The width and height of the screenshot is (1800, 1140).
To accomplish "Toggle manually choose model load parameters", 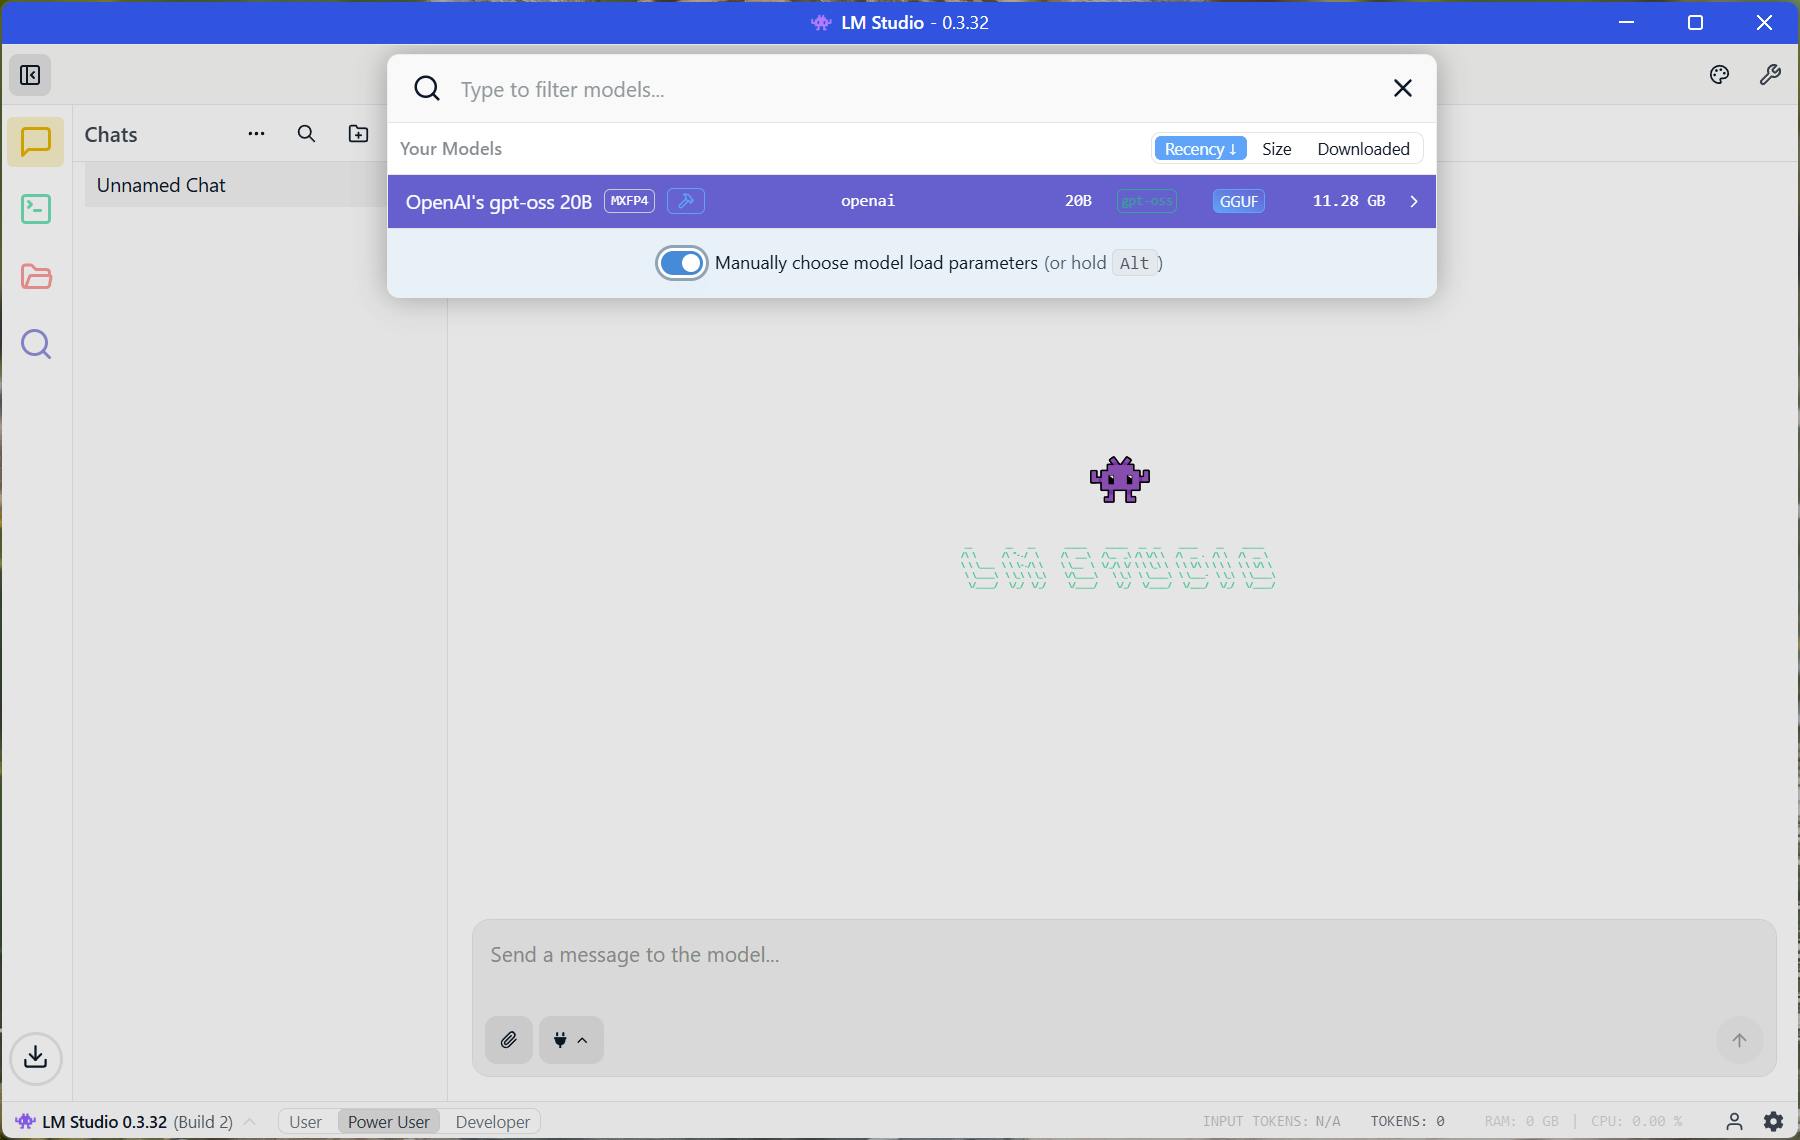I will tap(681, 262).
